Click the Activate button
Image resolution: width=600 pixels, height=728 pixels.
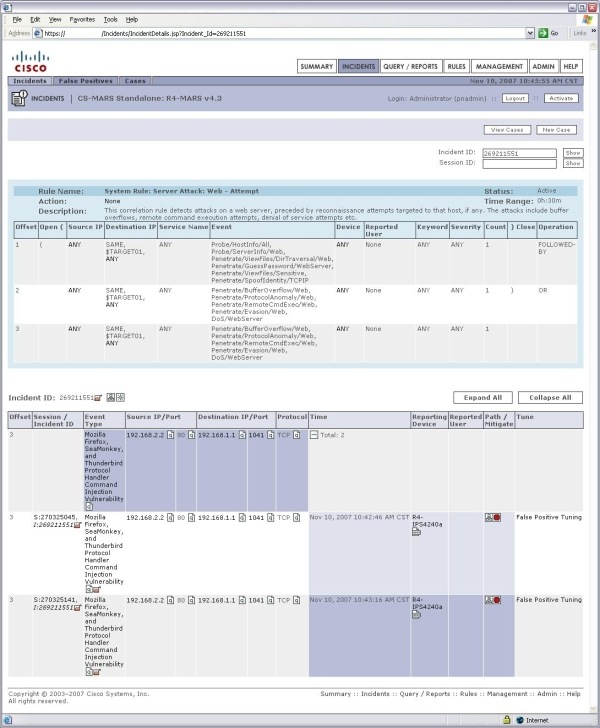561,98
